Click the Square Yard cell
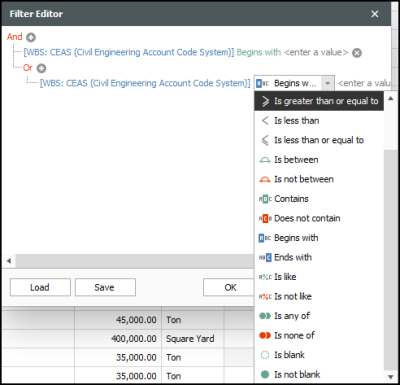Viewport: 400px width, 385px height. pyautogui.click(x=193, y=339)
